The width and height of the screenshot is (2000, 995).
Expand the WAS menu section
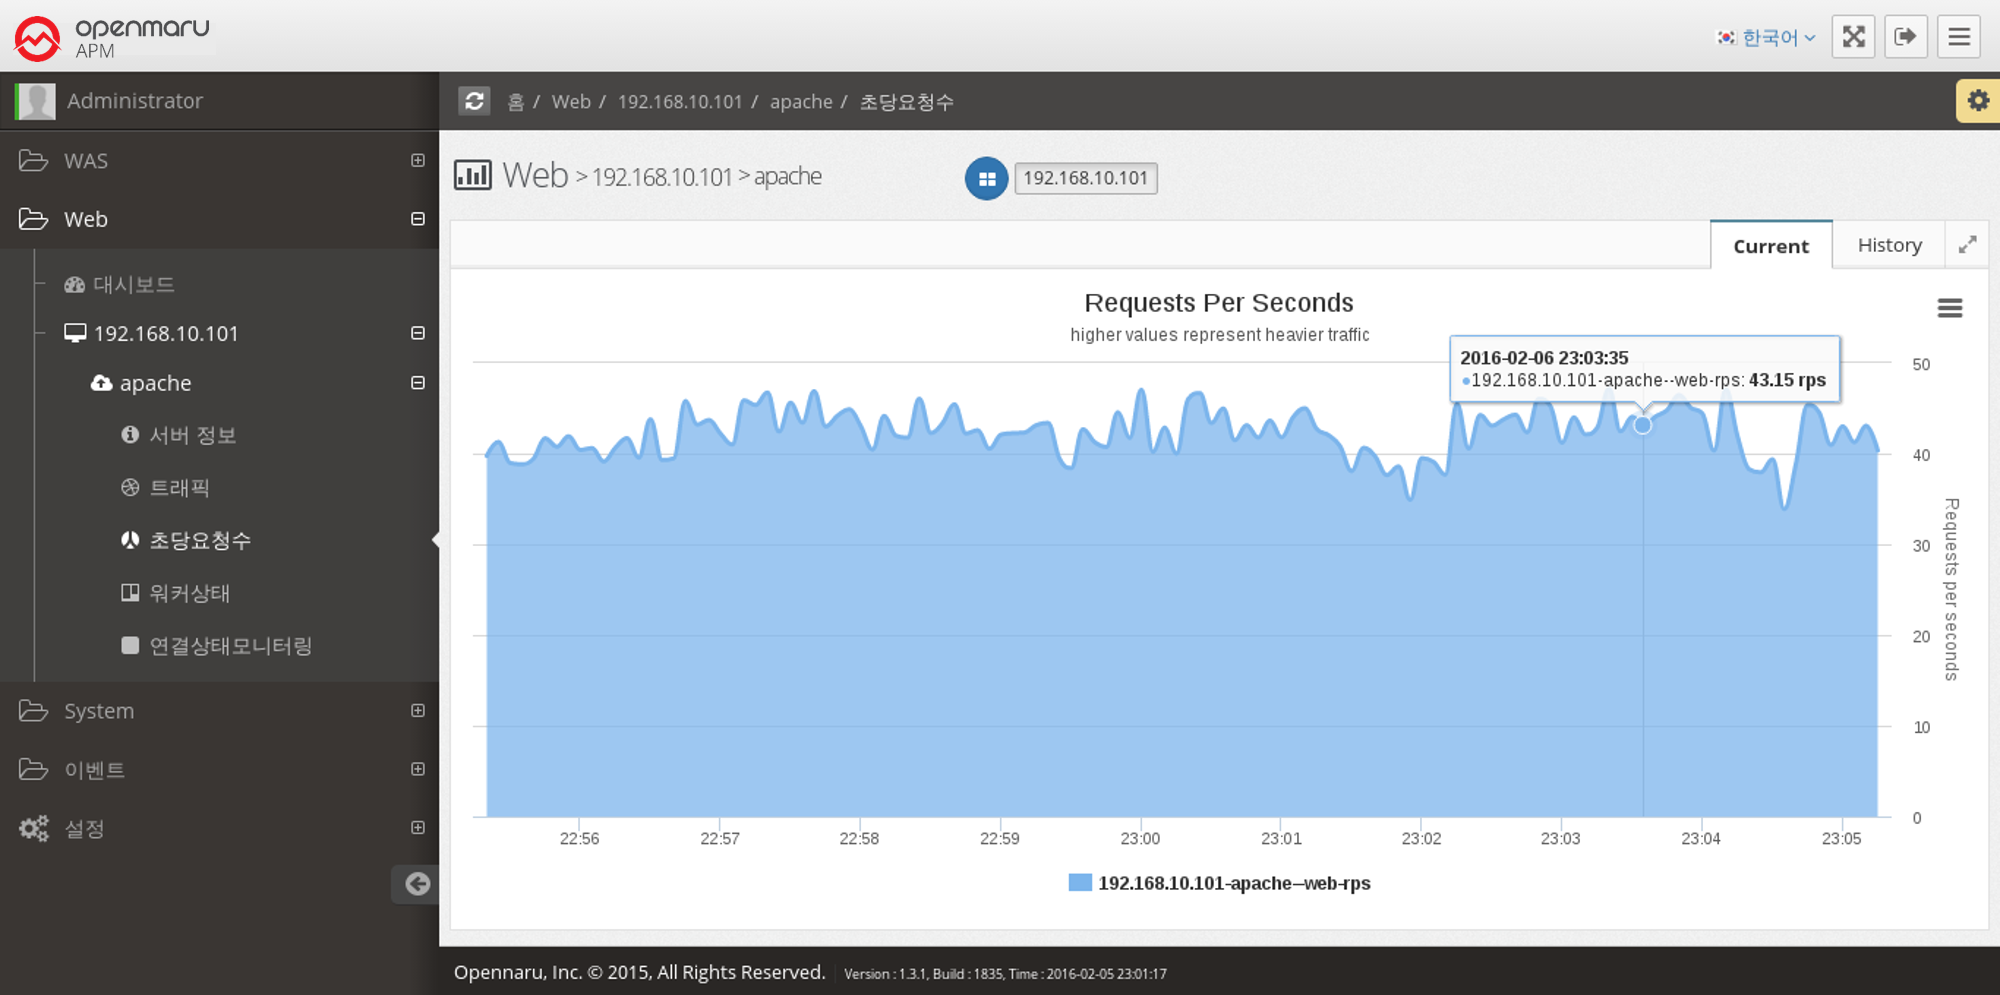click(x=418, y=161)
